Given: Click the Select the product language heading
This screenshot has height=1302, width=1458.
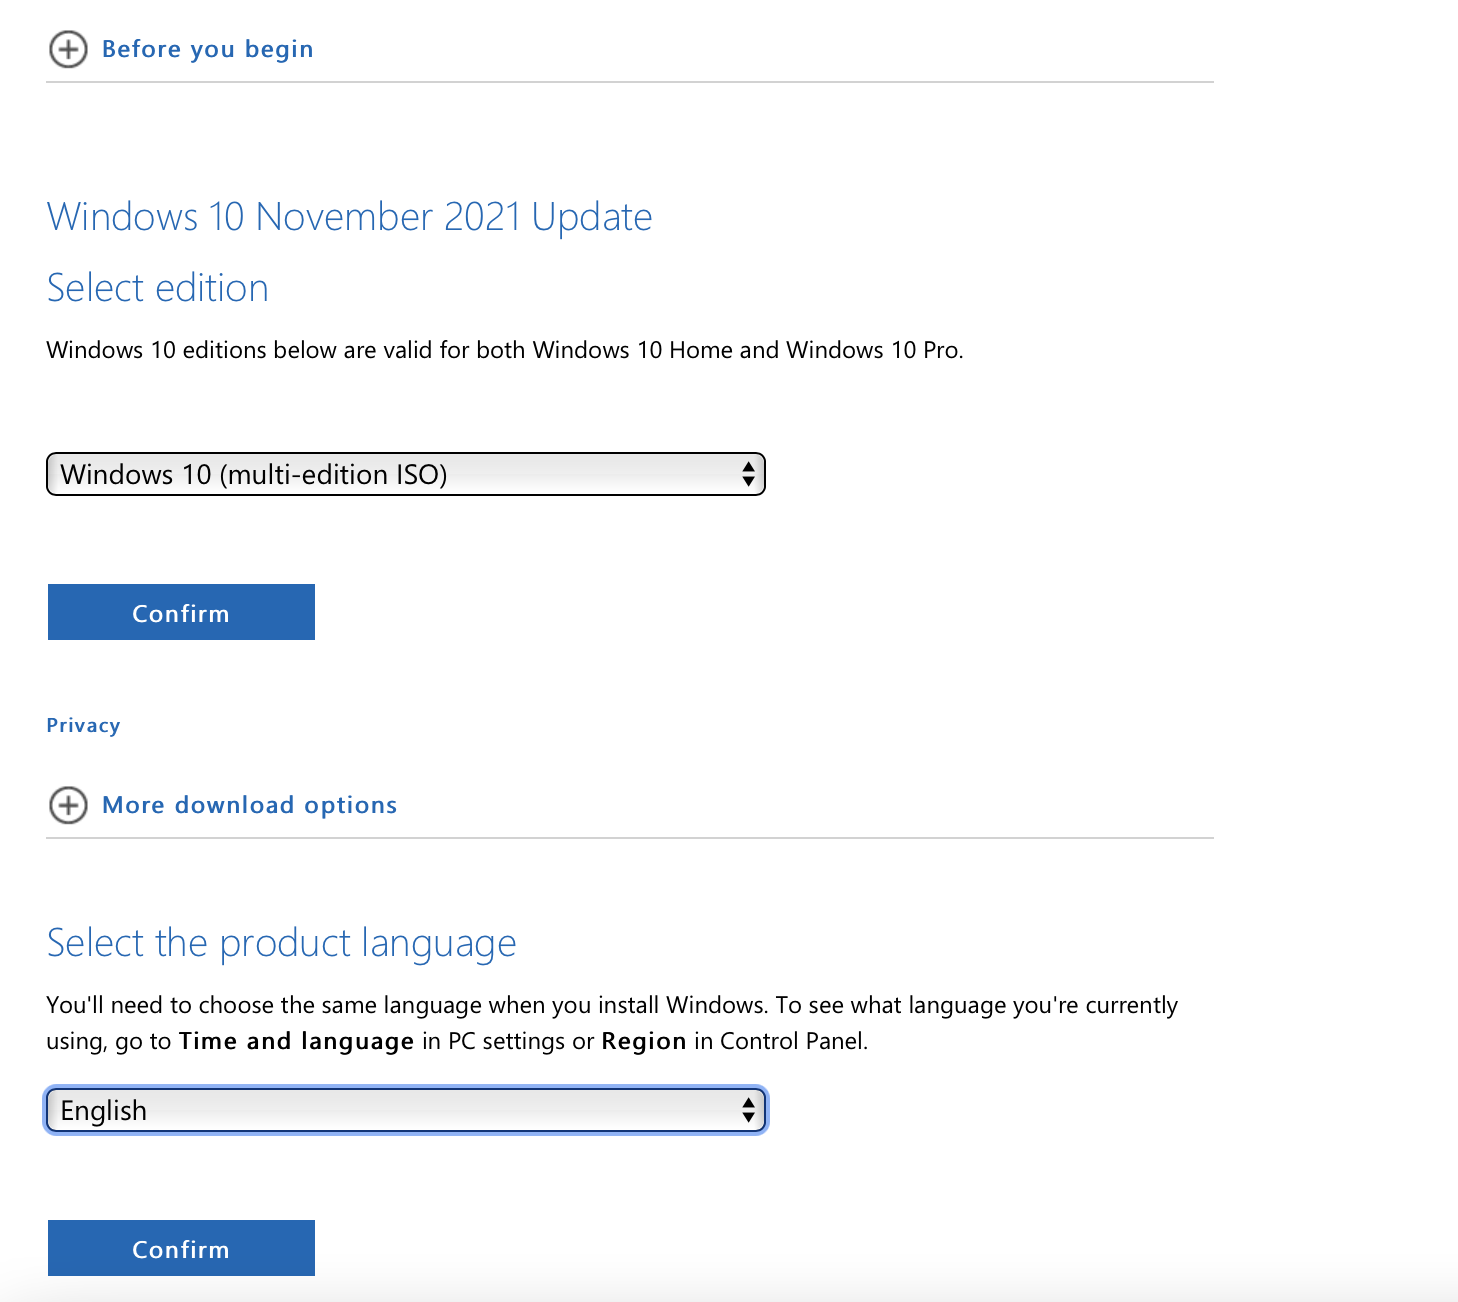Looking at the screenshot, I should pyautogui.click(x=282, y=943).
